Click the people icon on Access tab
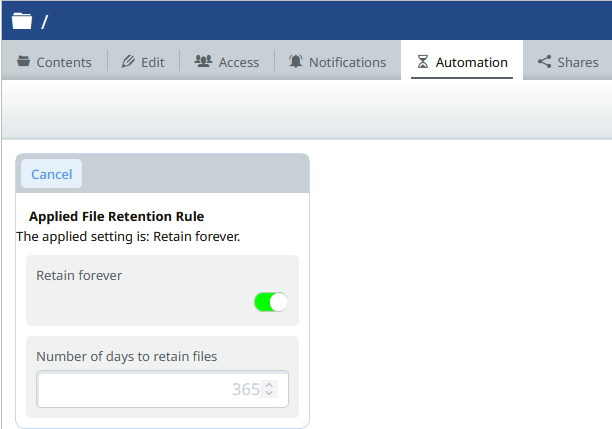Screen dimensions: 612x429 tap(202, 62)
